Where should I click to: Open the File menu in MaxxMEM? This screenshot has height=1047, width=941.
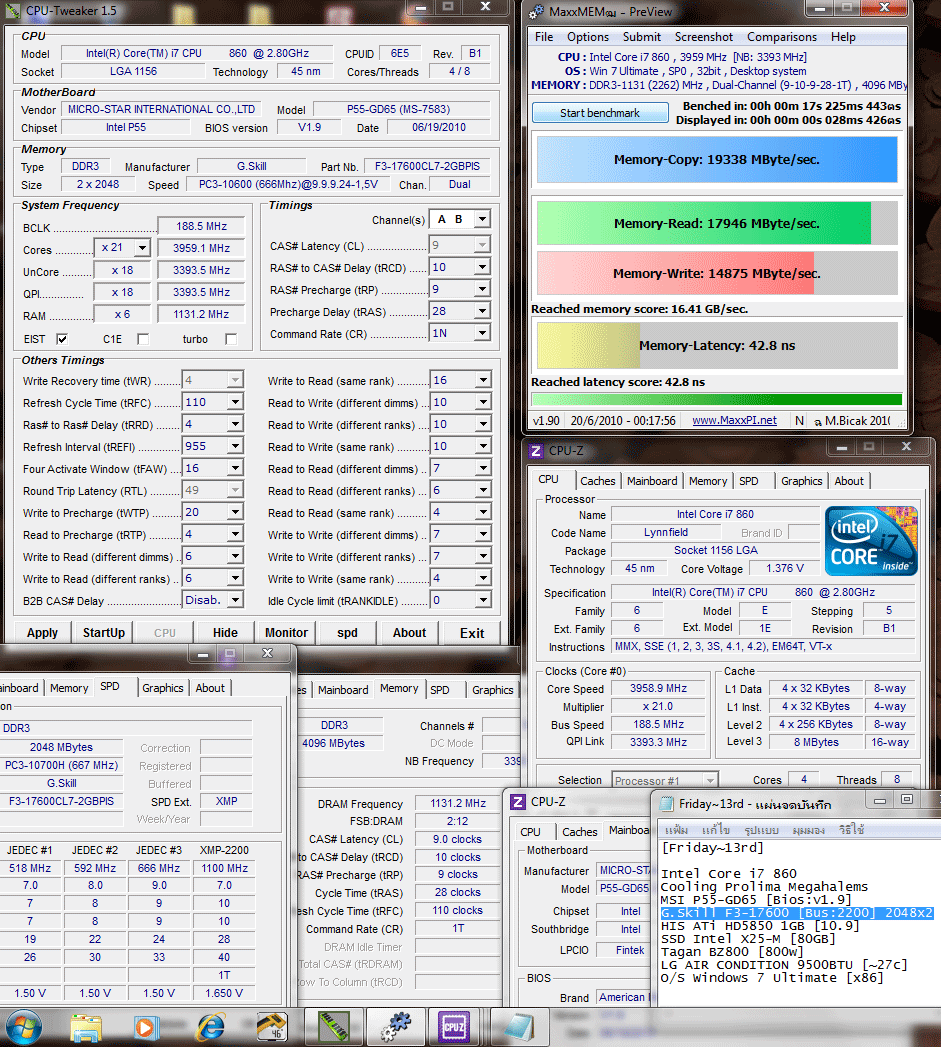click(544, 37)
